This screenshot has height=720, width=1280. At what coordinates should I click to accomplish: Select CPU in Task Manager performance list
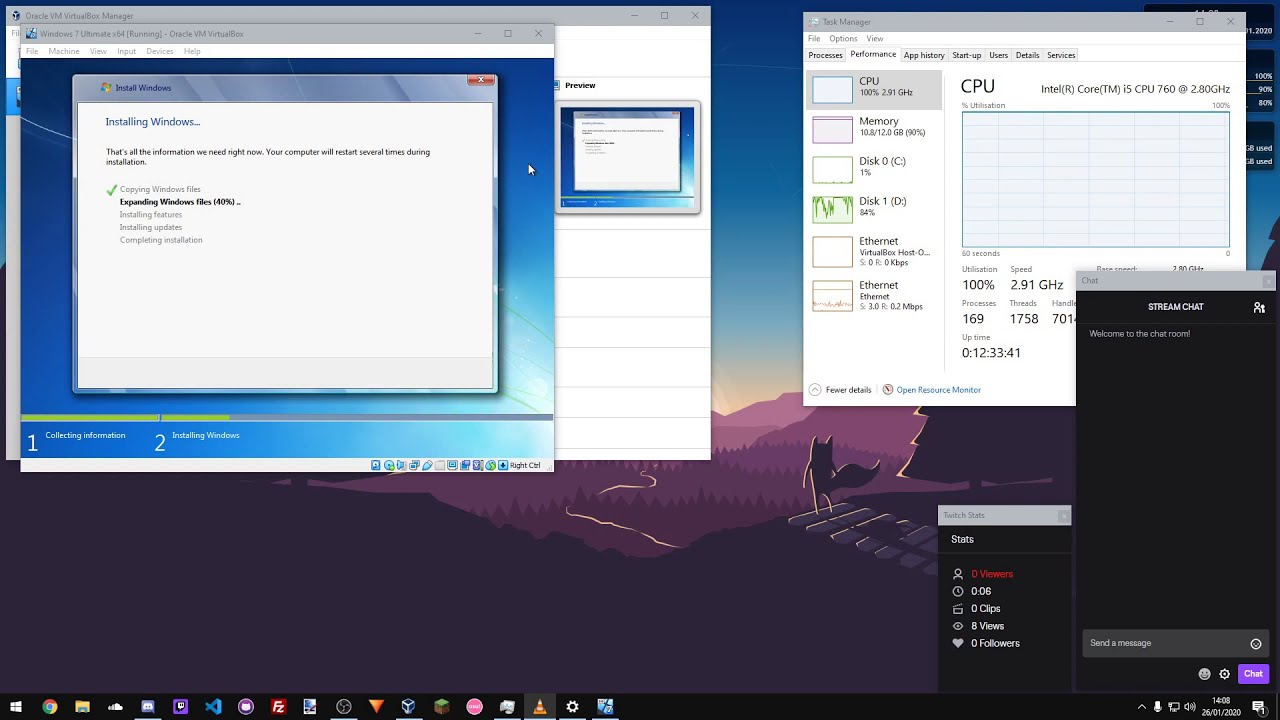pos(874,89)
